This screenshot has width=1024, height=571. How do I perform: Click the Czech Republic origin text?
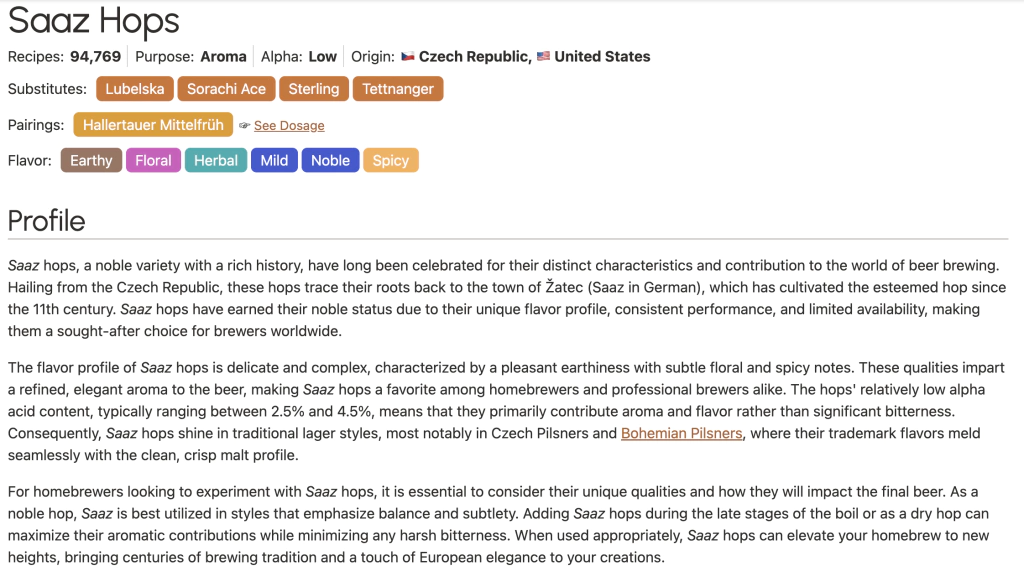(x=475, y=57)
